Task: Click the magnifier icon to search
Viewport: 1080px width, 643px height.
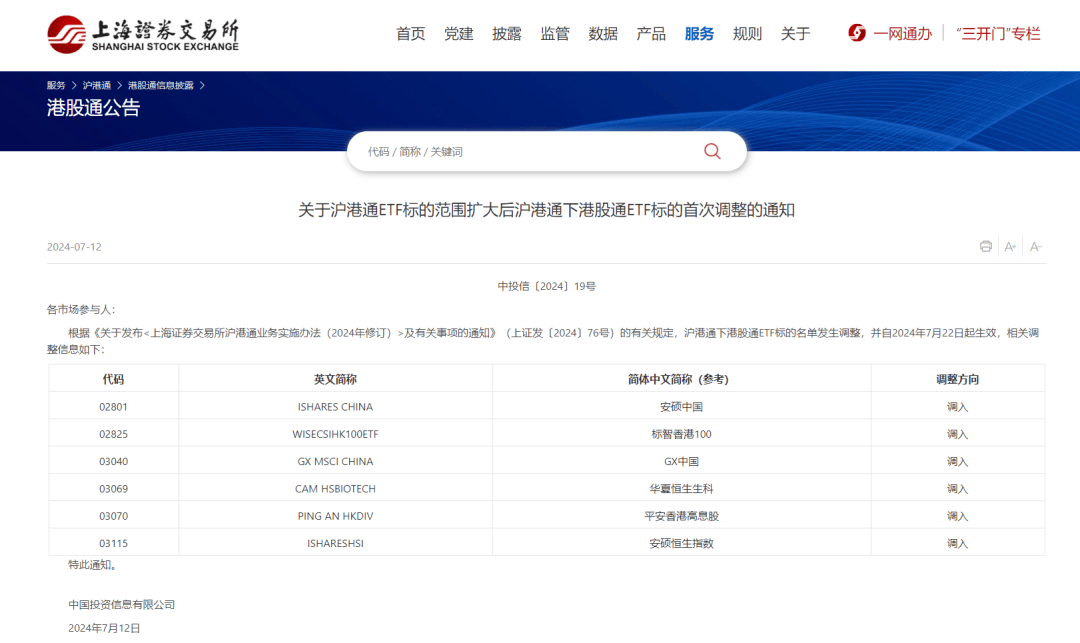Action: pos(711,151)
